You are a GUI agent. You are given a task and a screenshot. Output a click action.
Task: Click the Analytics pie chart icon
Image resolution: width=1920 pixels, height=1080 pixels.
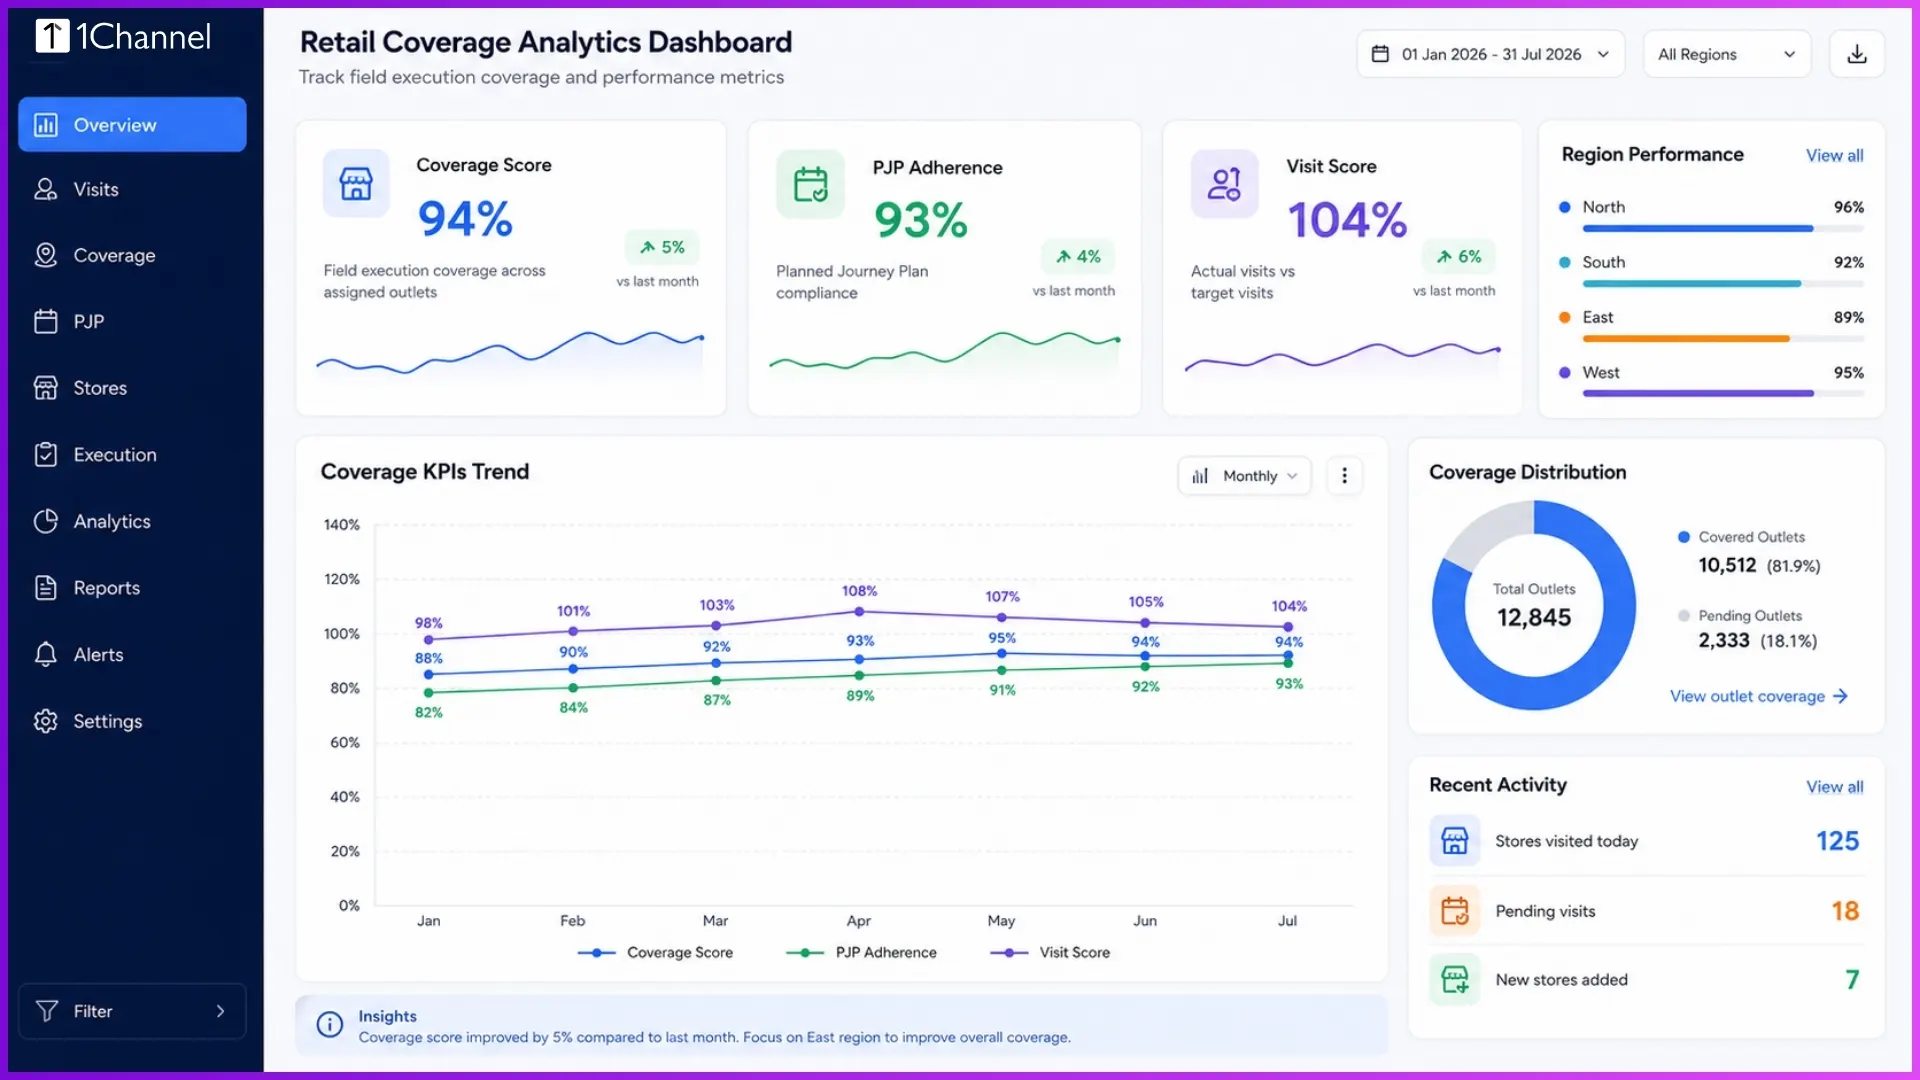coord(46,521)
